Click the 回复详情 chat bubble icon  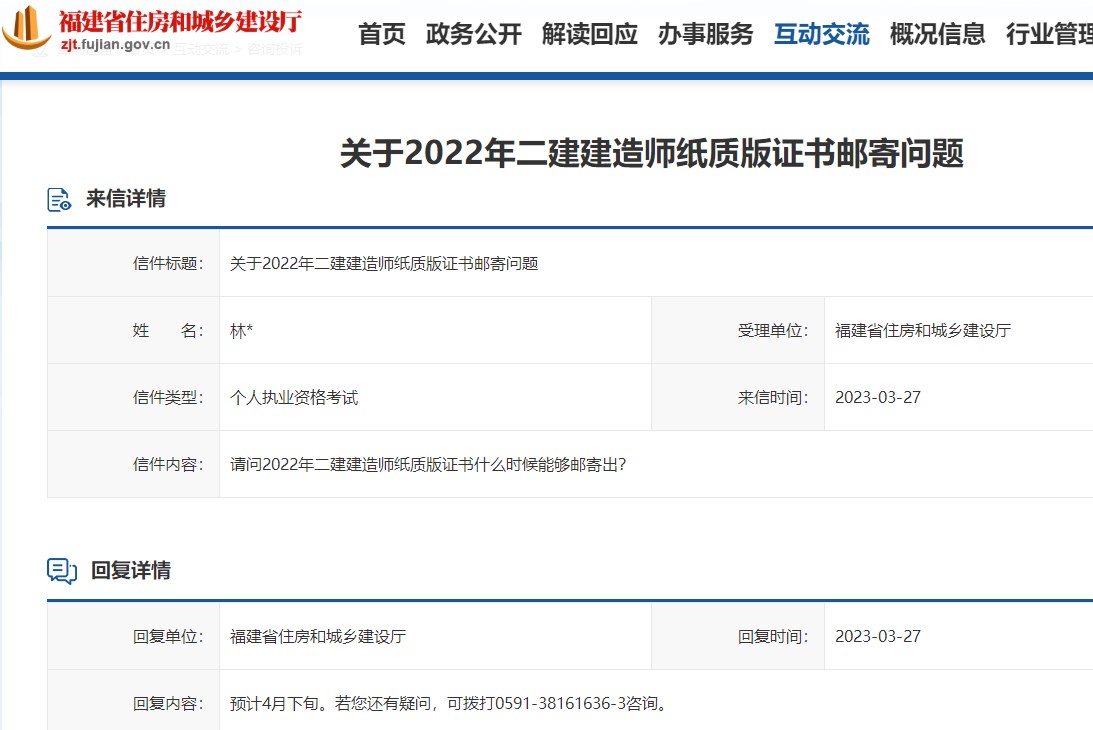click(x=62, y=571)
